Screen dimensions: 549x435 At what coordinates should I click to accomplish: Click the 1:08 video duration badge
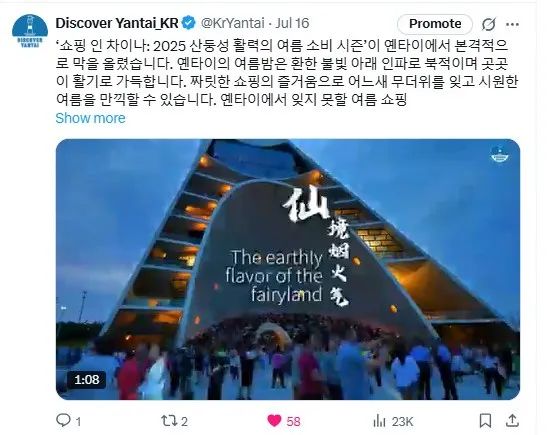point(87,379)
